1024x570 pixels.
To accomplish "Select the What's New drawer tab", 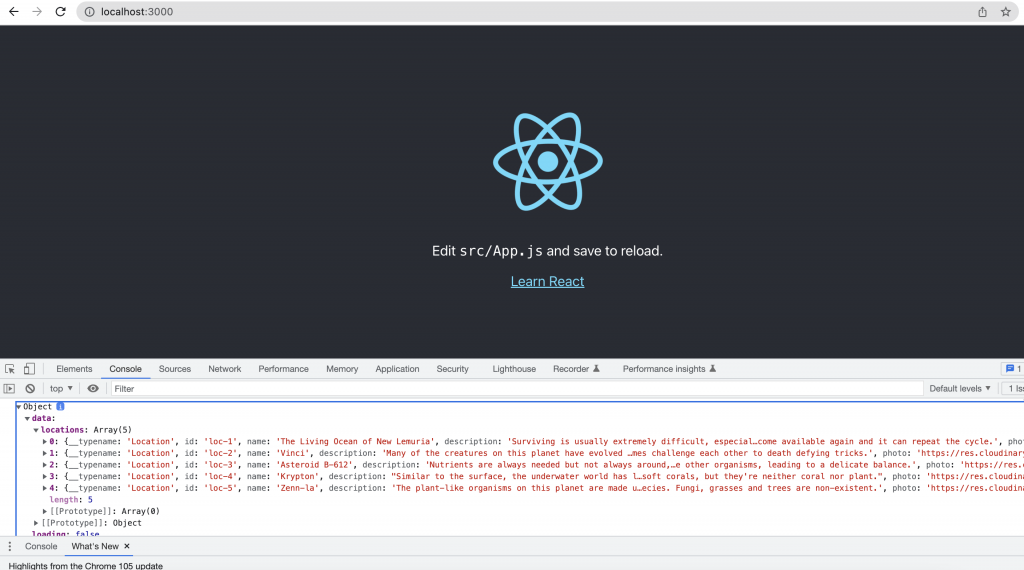I will tap(95, 546).
